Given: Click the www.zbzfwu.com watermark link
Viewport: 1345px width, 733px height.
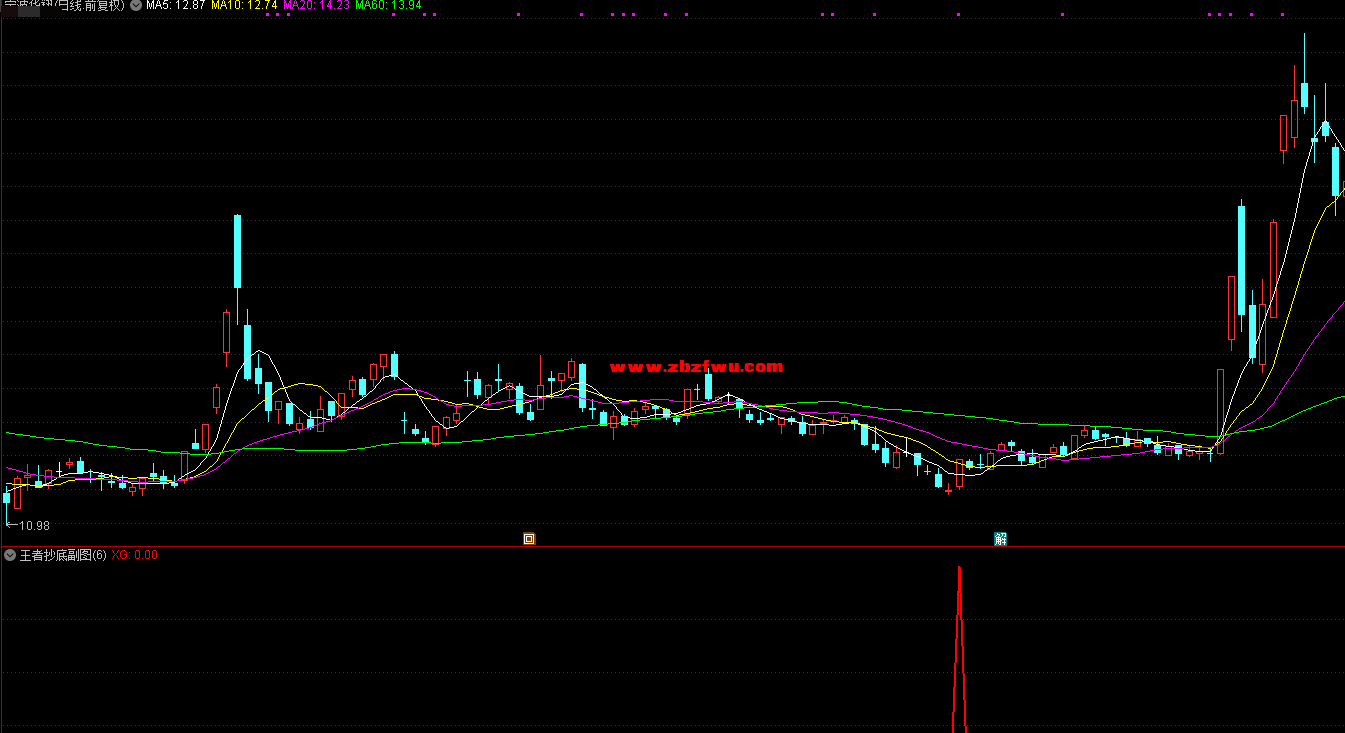Looking at the screenshot, I should 696,367.
